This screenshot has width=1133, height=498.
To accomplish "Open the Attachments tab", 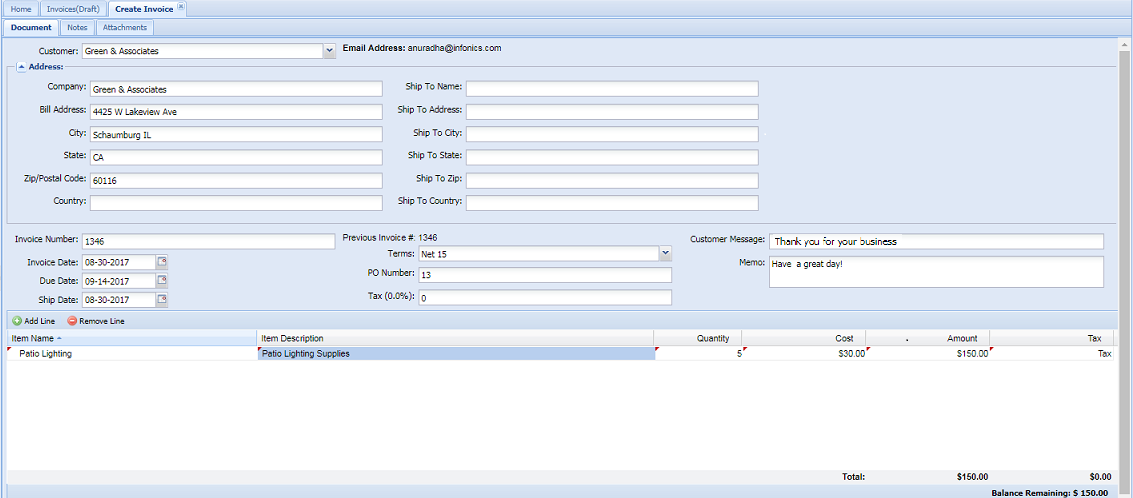I will point(125,28).
